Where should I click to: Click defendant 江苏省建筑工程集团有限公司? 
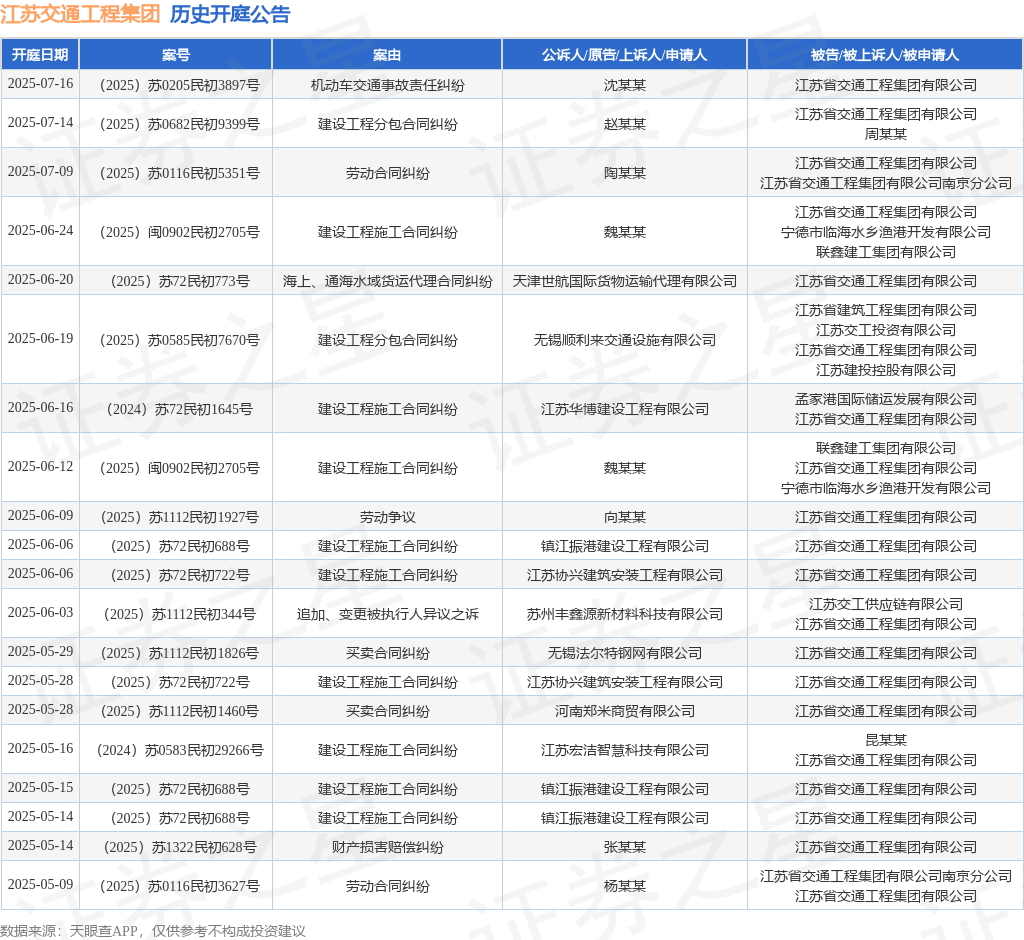885,310
